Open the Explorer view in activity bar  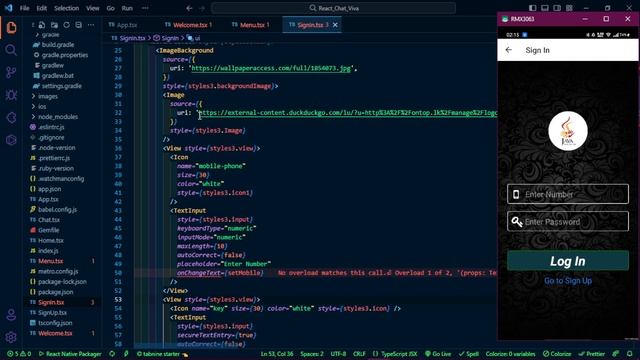(x=11, y=27)
